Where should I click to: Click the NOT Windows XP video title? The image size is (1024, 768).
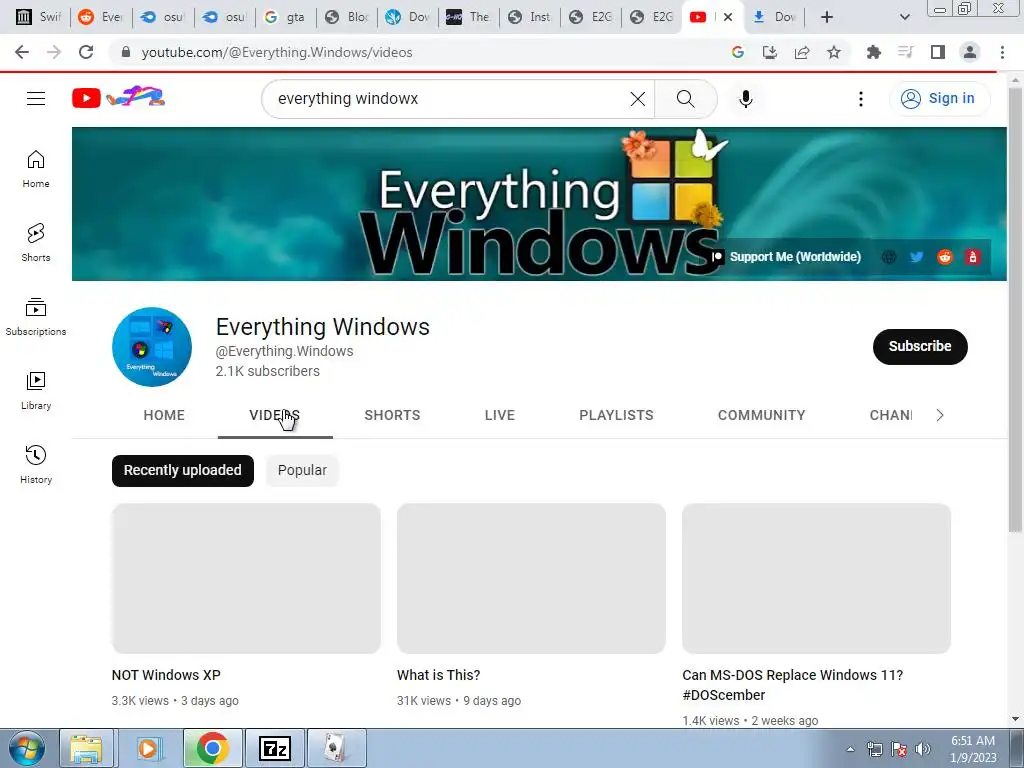pos(167,675)
